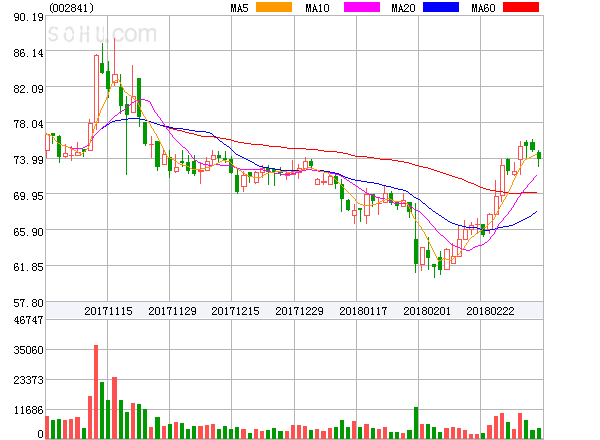This screenshot has height=440, width=600.
Task: Click the 57.80 price axis label
Action: pyautogui.click(x=29, y=303)
